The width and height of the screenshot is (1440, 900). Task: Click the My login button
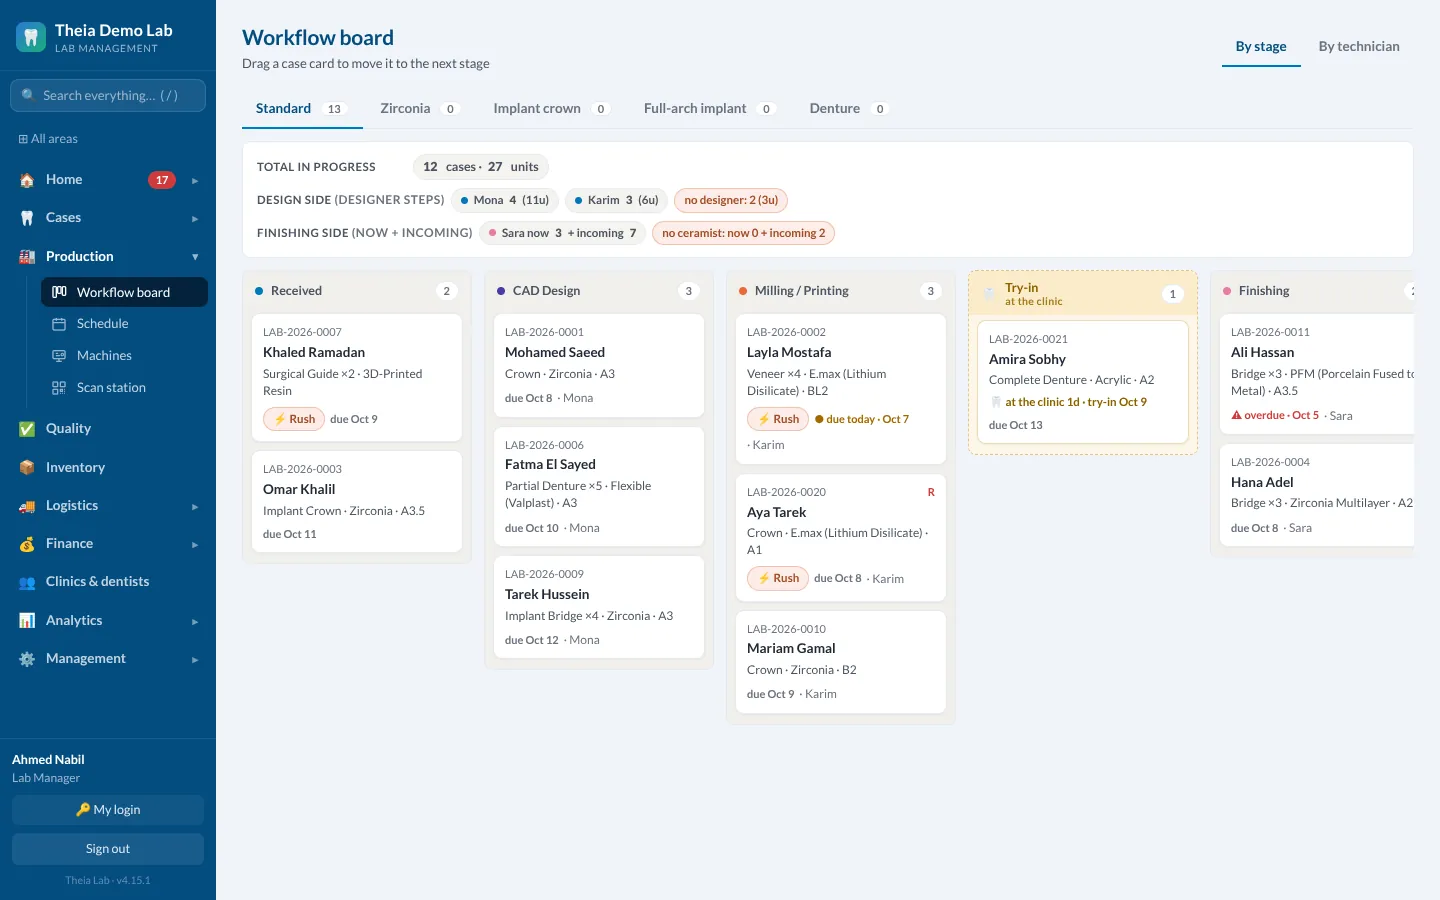tap(108, 810)
